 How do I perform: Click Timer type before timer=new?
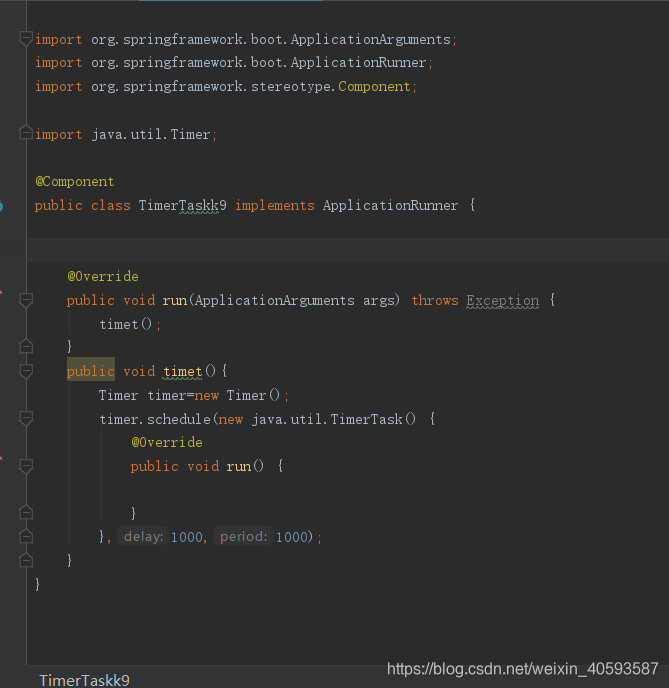(118, 395)
